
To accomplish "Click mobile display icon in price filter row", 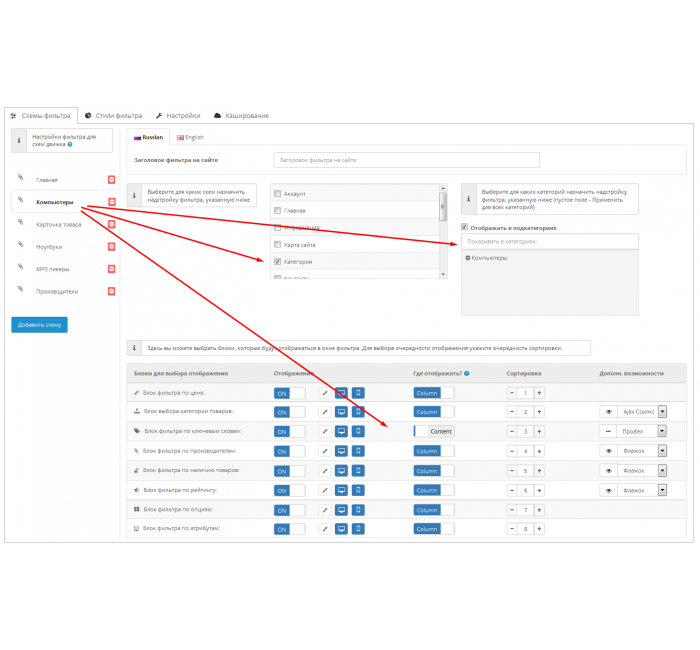I will (358, 393).
